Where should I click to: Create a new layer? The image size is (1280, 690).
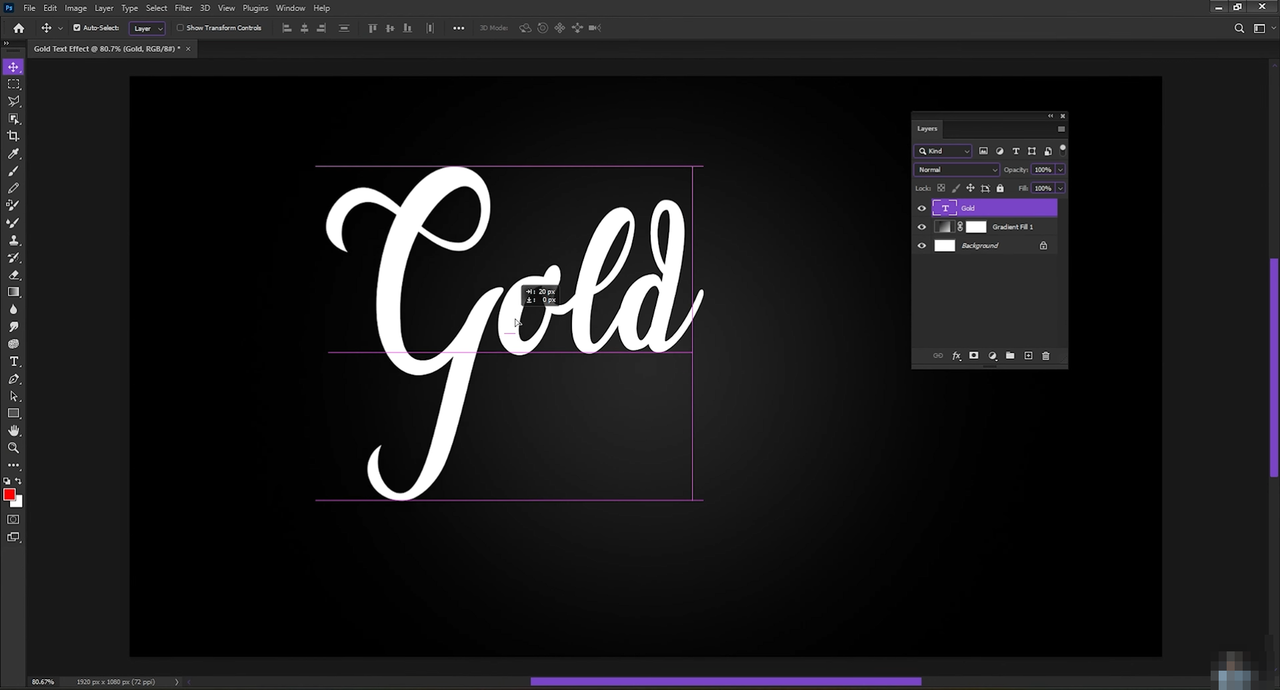point(1028,356)
